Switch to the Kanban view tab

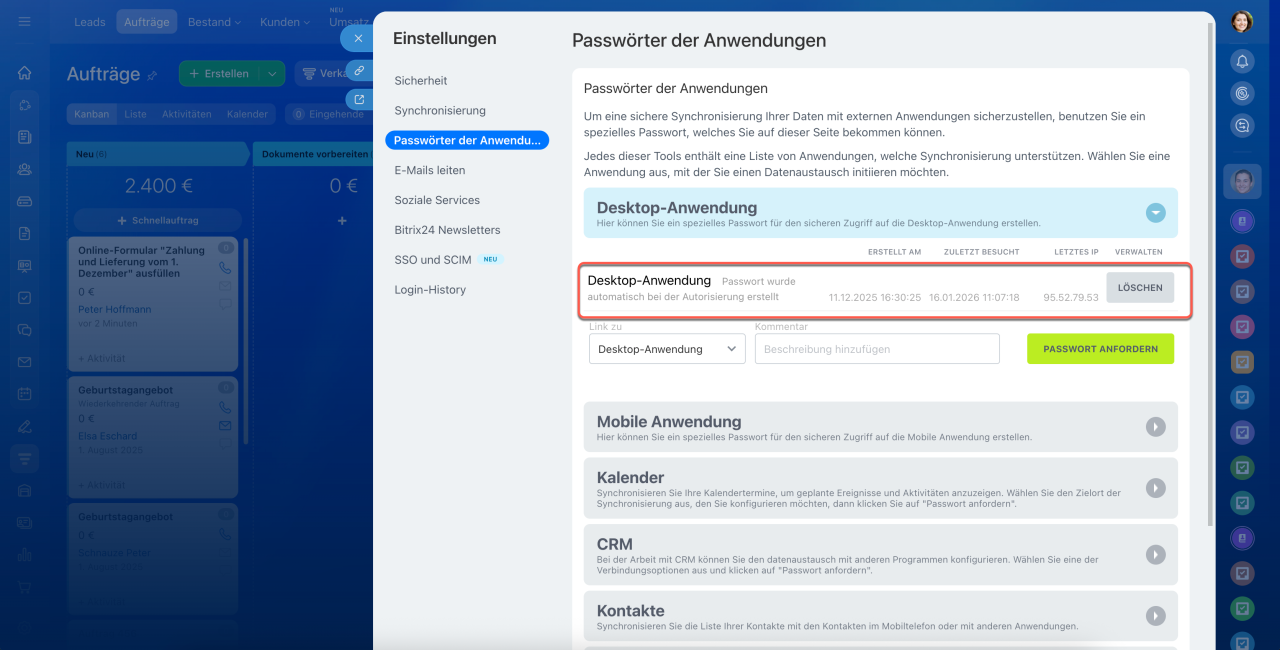(x=92, y=114)
